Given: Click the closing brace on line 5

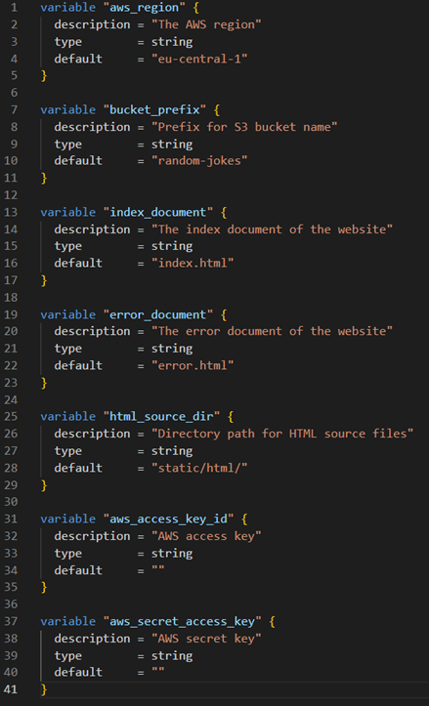Looking at the screenshot, I should pyautogui.click(x=44, y=76).
